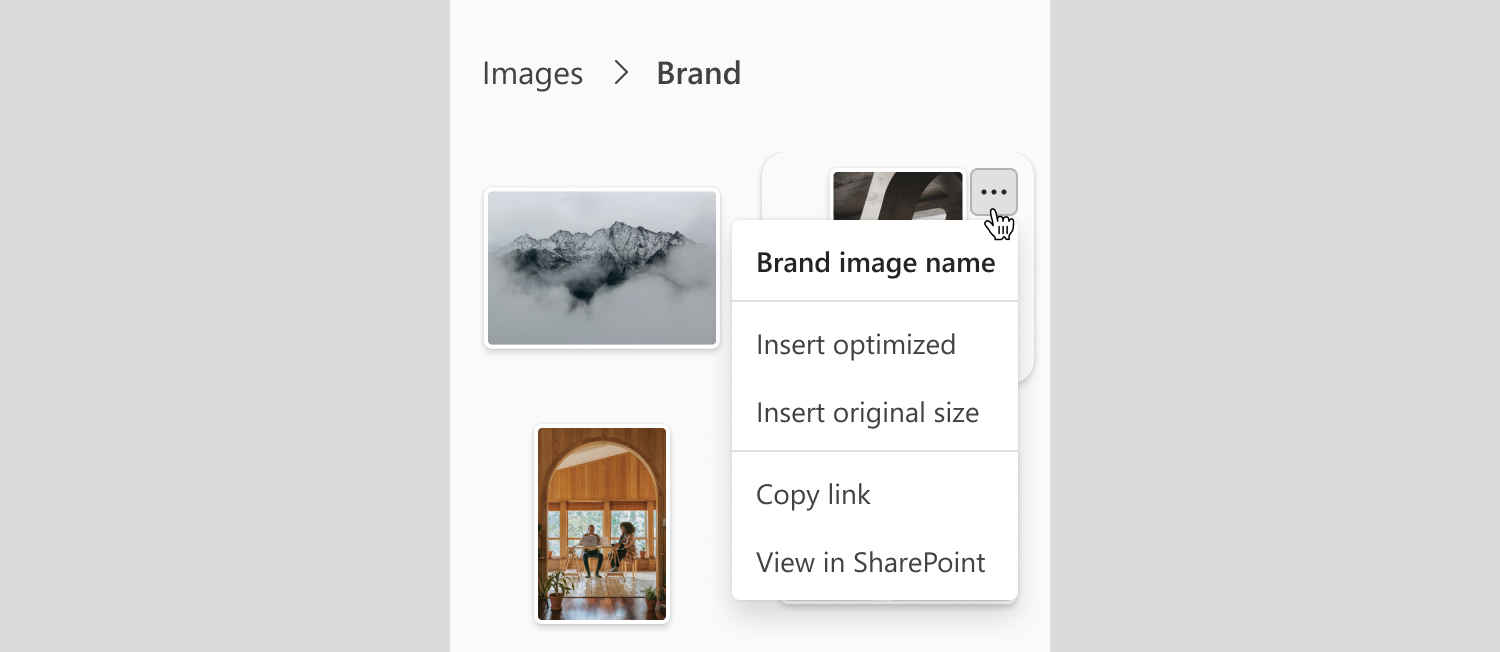
Task: Go back to the Images folder
Action: coord(532,73)
